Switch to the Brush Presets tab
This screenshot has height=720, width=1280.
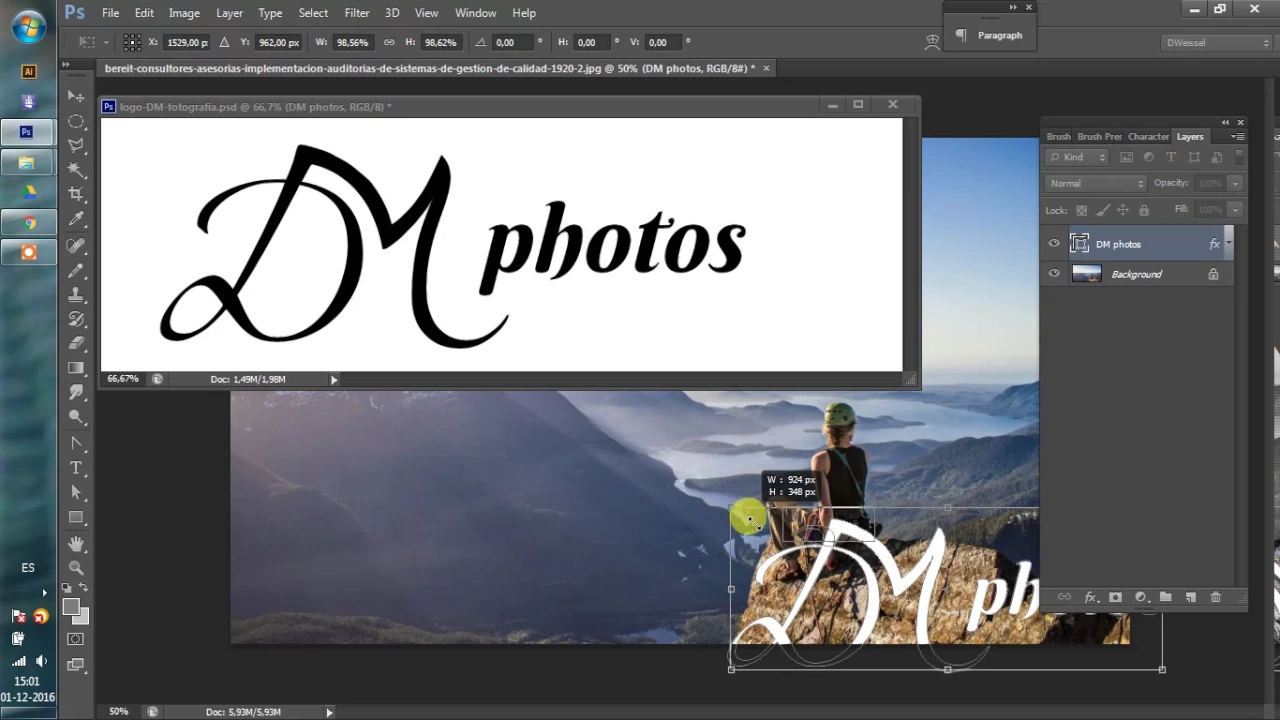(x=1099, y=136)
